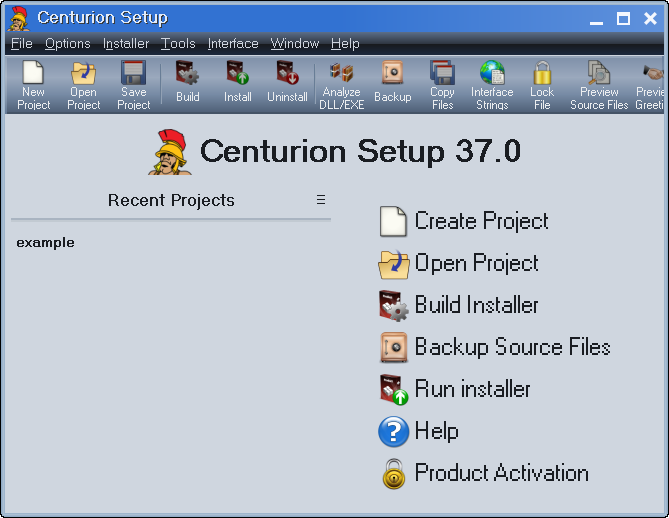669x518 pixels.
Task: Open the Installer menu
Action: coord(126,44)
